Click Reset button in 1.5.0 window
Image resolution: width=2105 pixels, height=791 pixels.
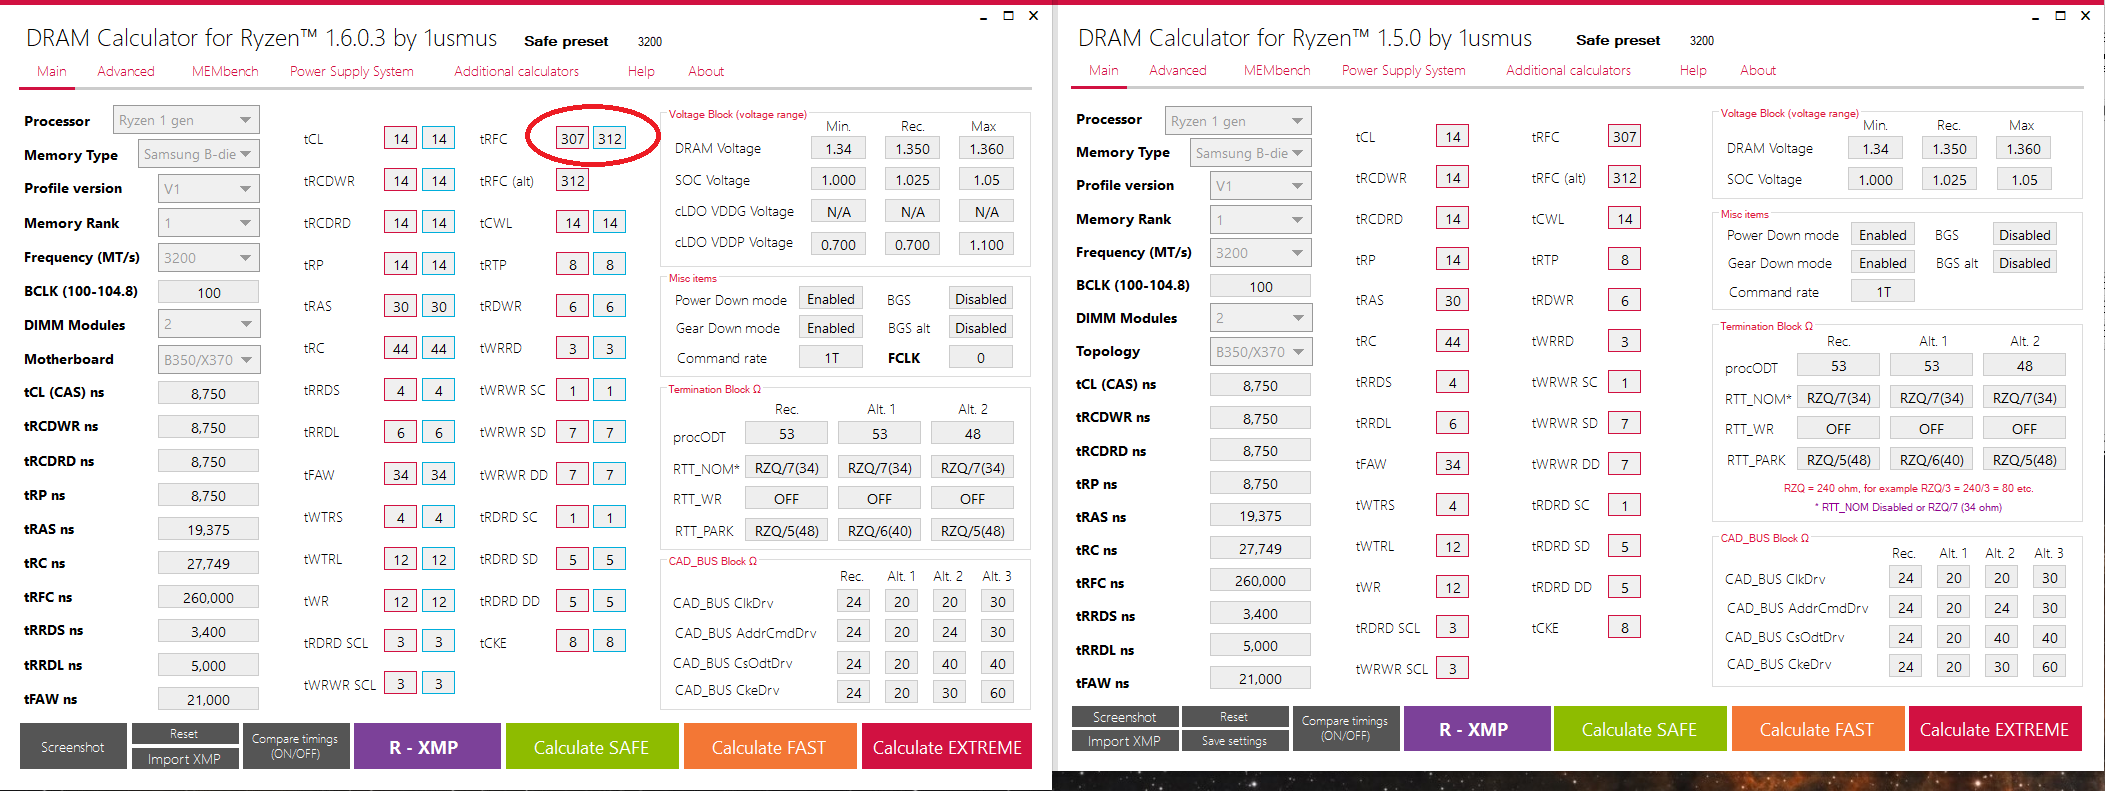[1234, 717]
